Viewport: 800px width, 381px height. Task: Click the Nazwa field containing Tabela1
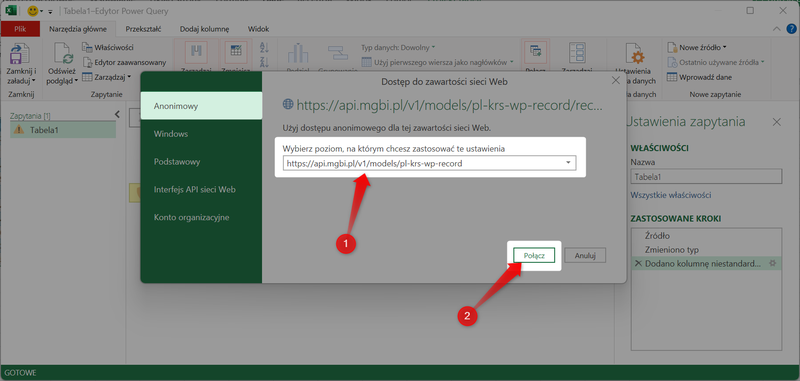[x=706, y=176]
